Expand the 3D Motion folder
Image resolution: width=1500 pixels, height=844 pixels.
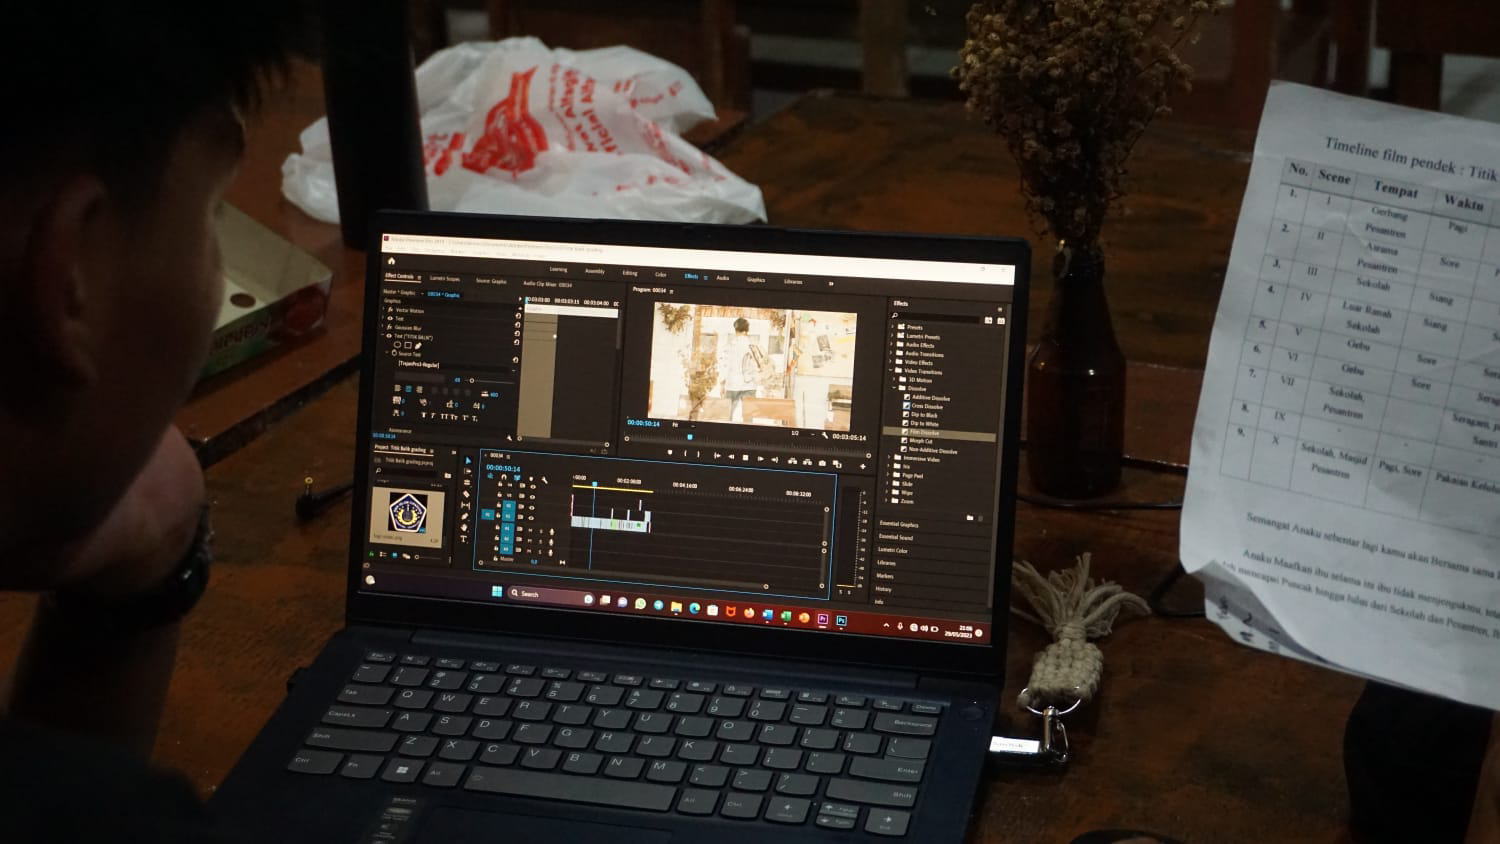894,379
